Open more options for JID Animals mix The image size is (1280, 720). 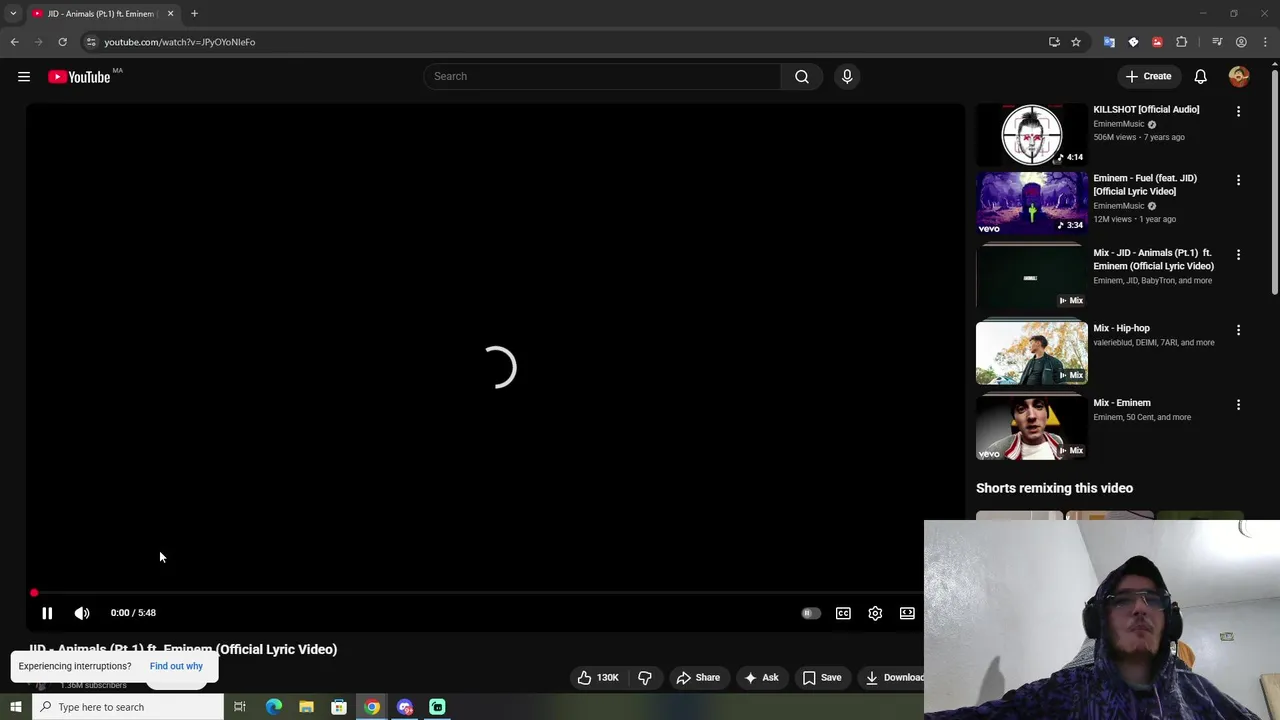tap(1238, 255)
